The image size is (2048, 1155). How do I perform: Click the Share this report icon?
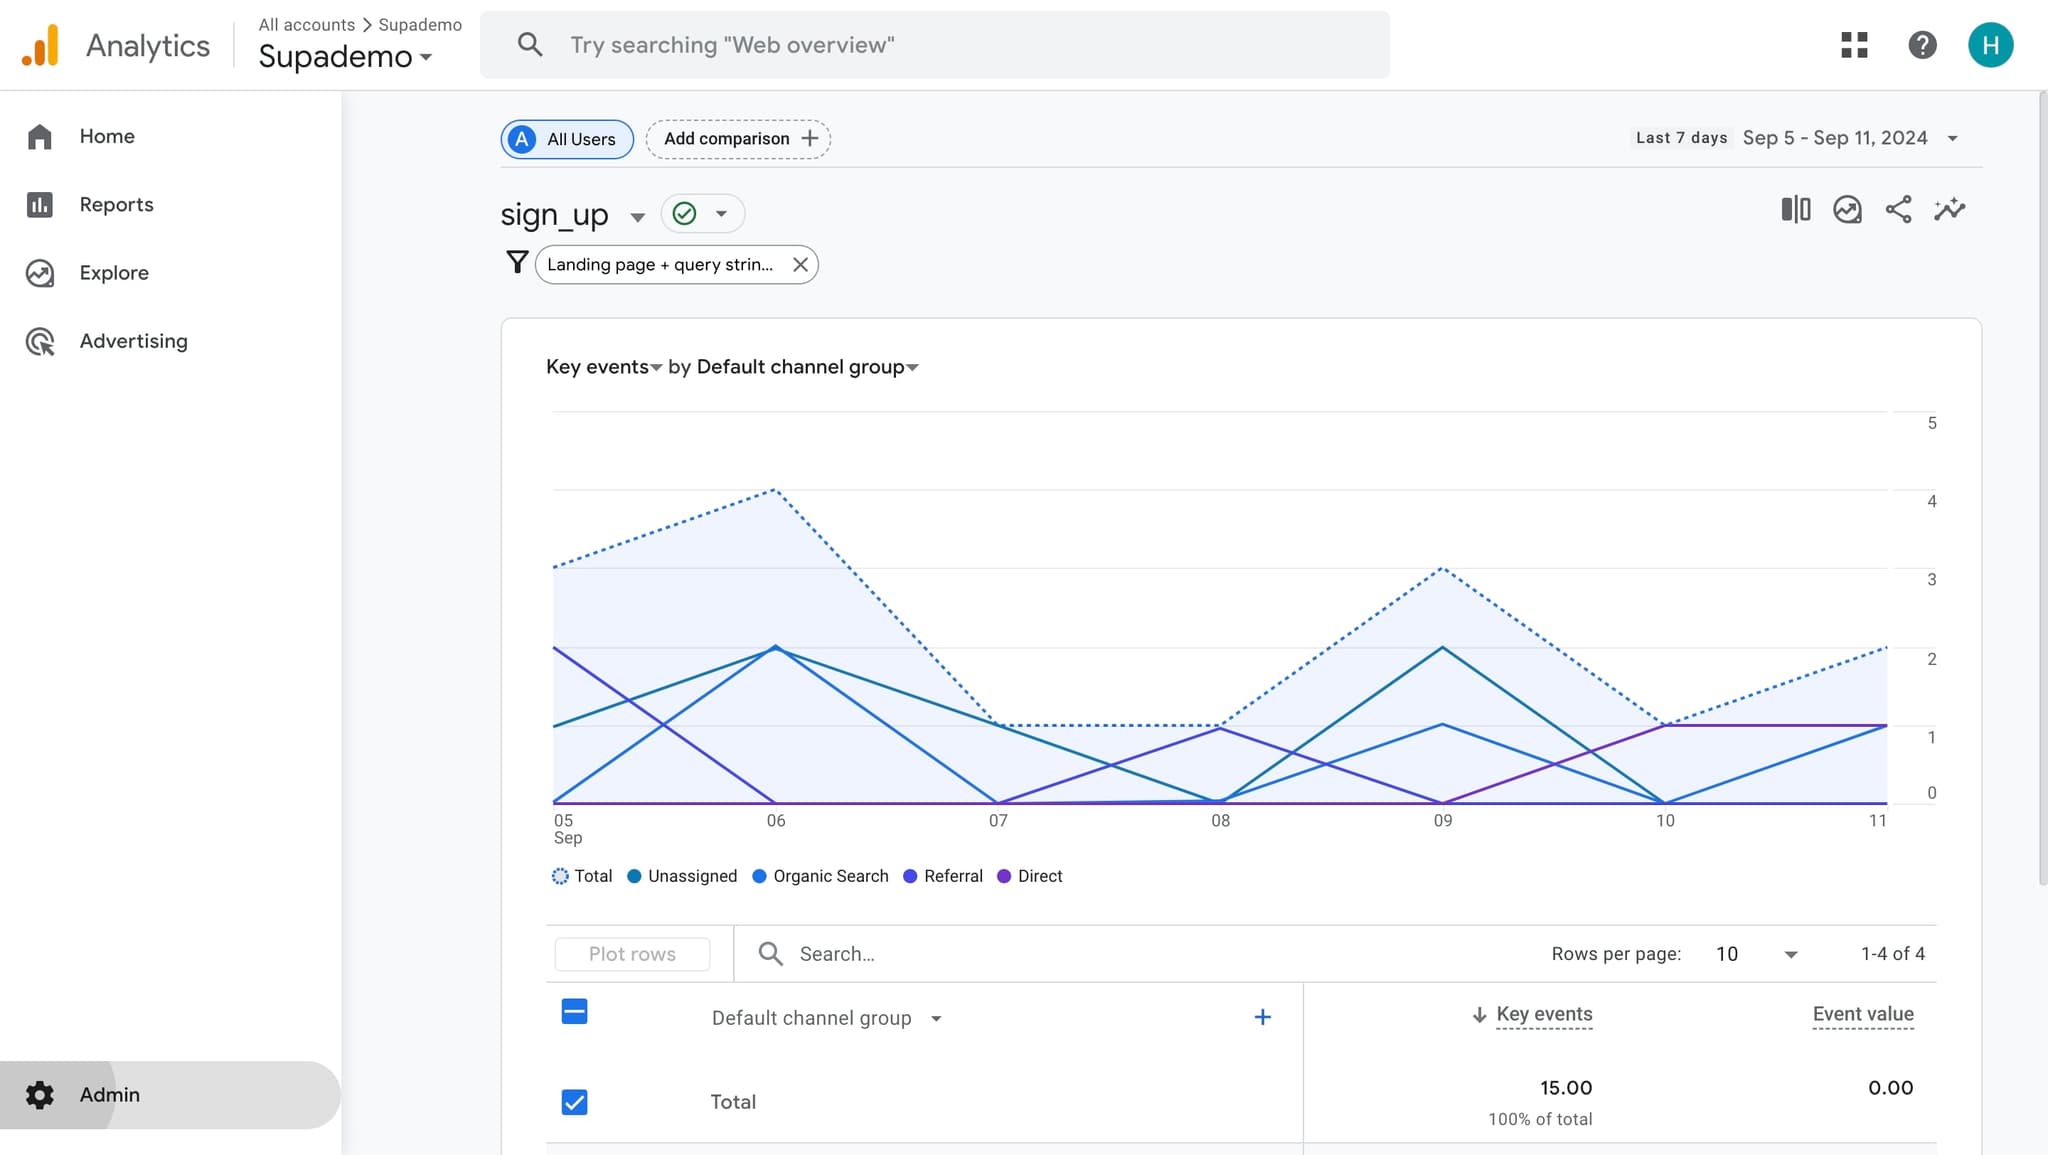[1898, 209]
